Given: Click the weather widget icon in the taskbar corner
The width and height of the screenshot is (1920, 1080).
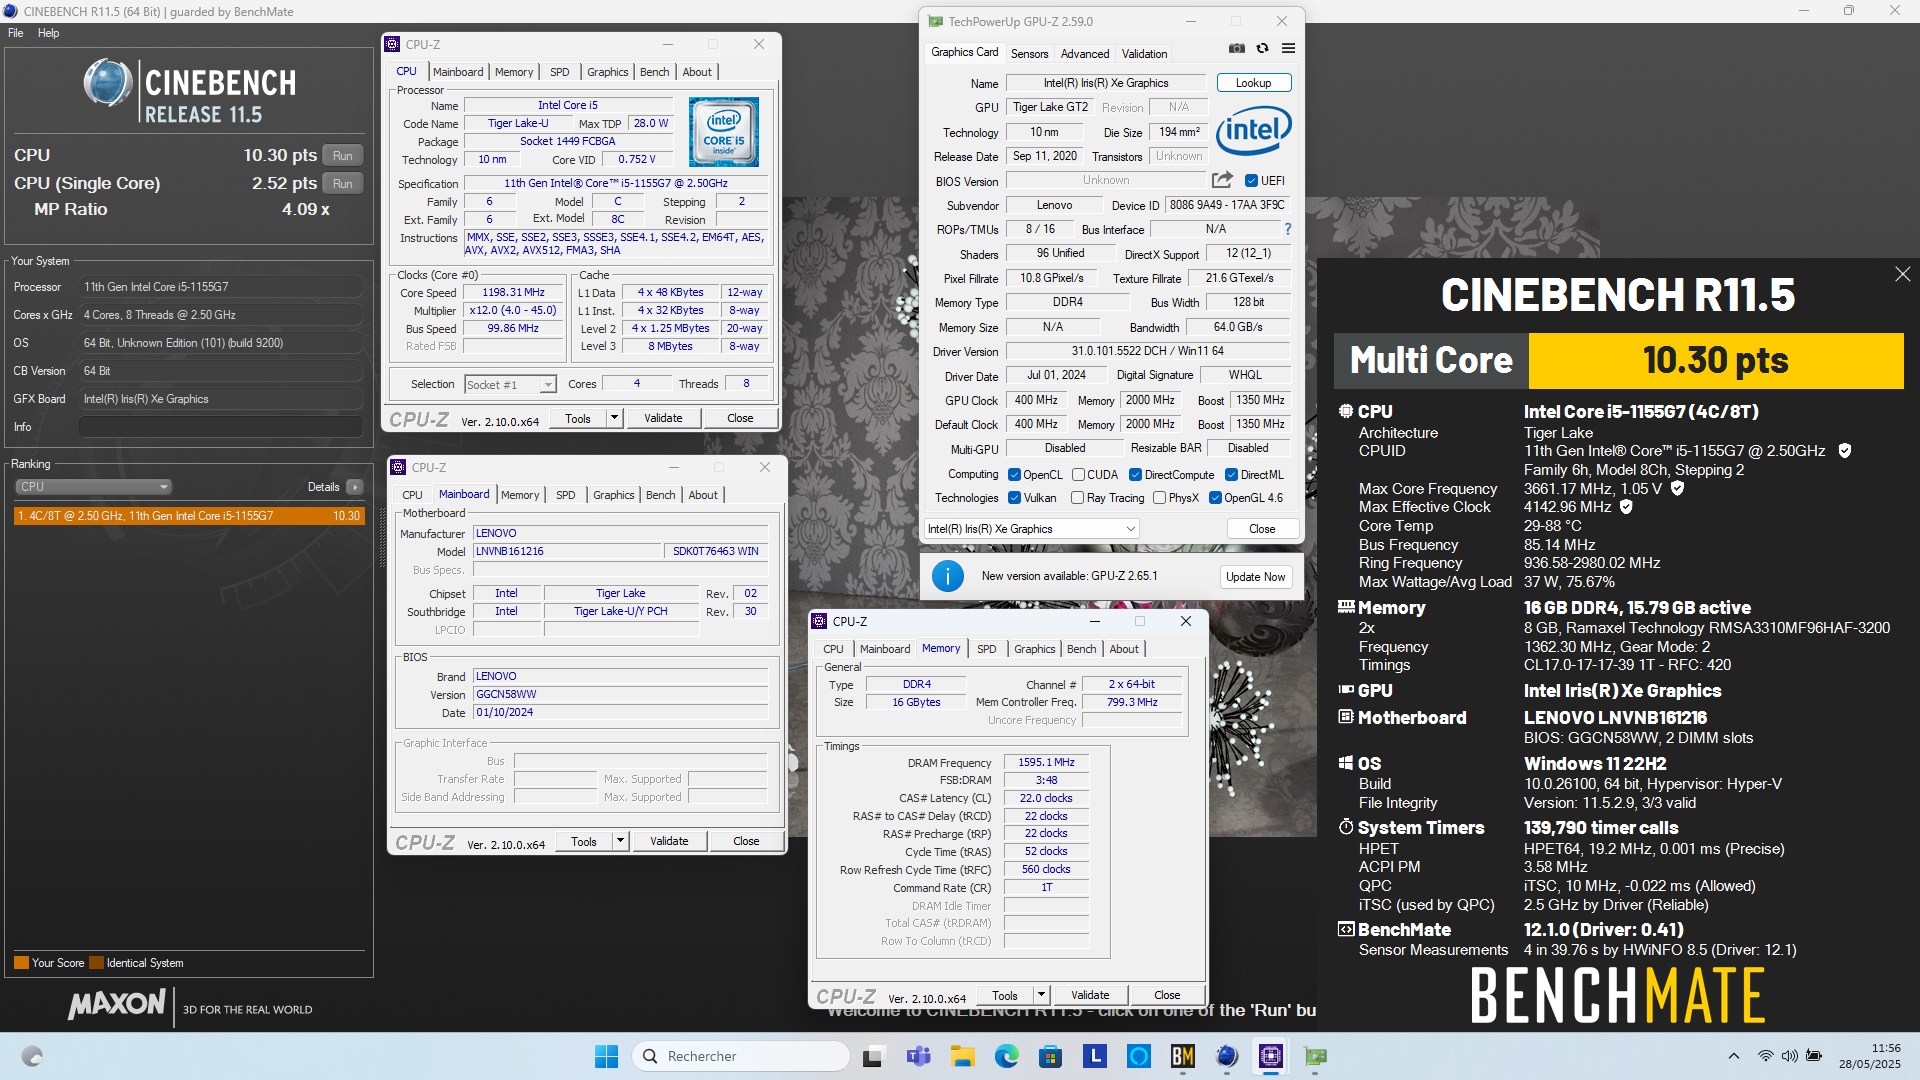Looking at the screenshot, I should point(32,1056).
